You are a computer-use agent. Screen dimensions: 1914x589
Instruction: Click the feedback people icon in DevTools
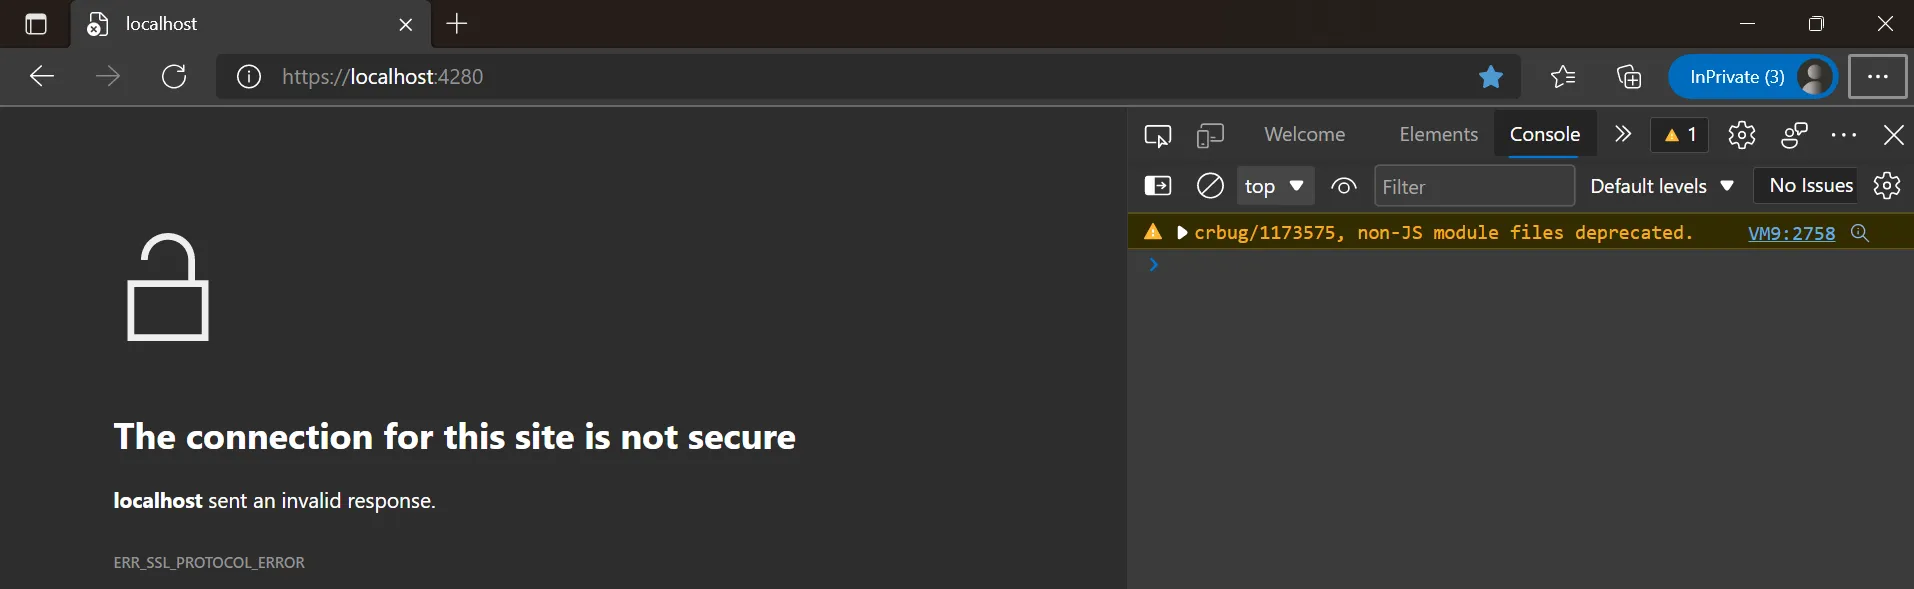click(1795, 135)
